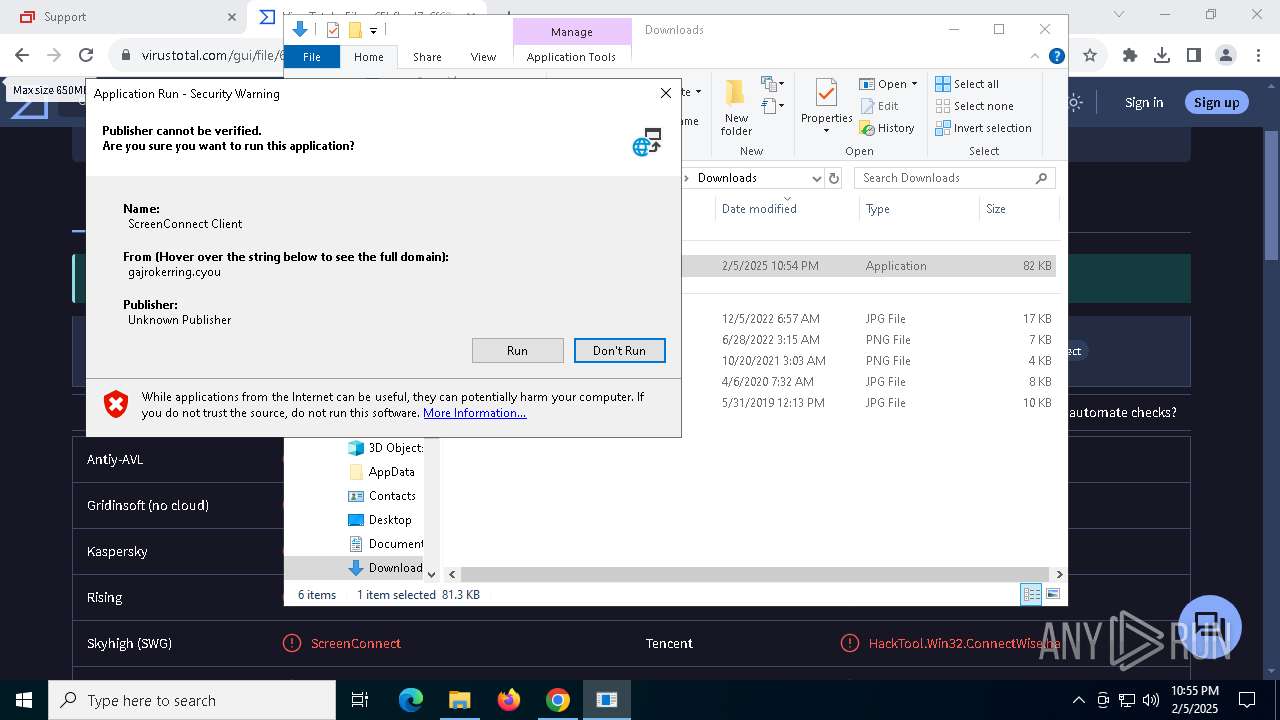Open Microsoft Edge from the taskbar
Image resolution: width=1280 pixels, height=720 pixels.
[411, 700]
